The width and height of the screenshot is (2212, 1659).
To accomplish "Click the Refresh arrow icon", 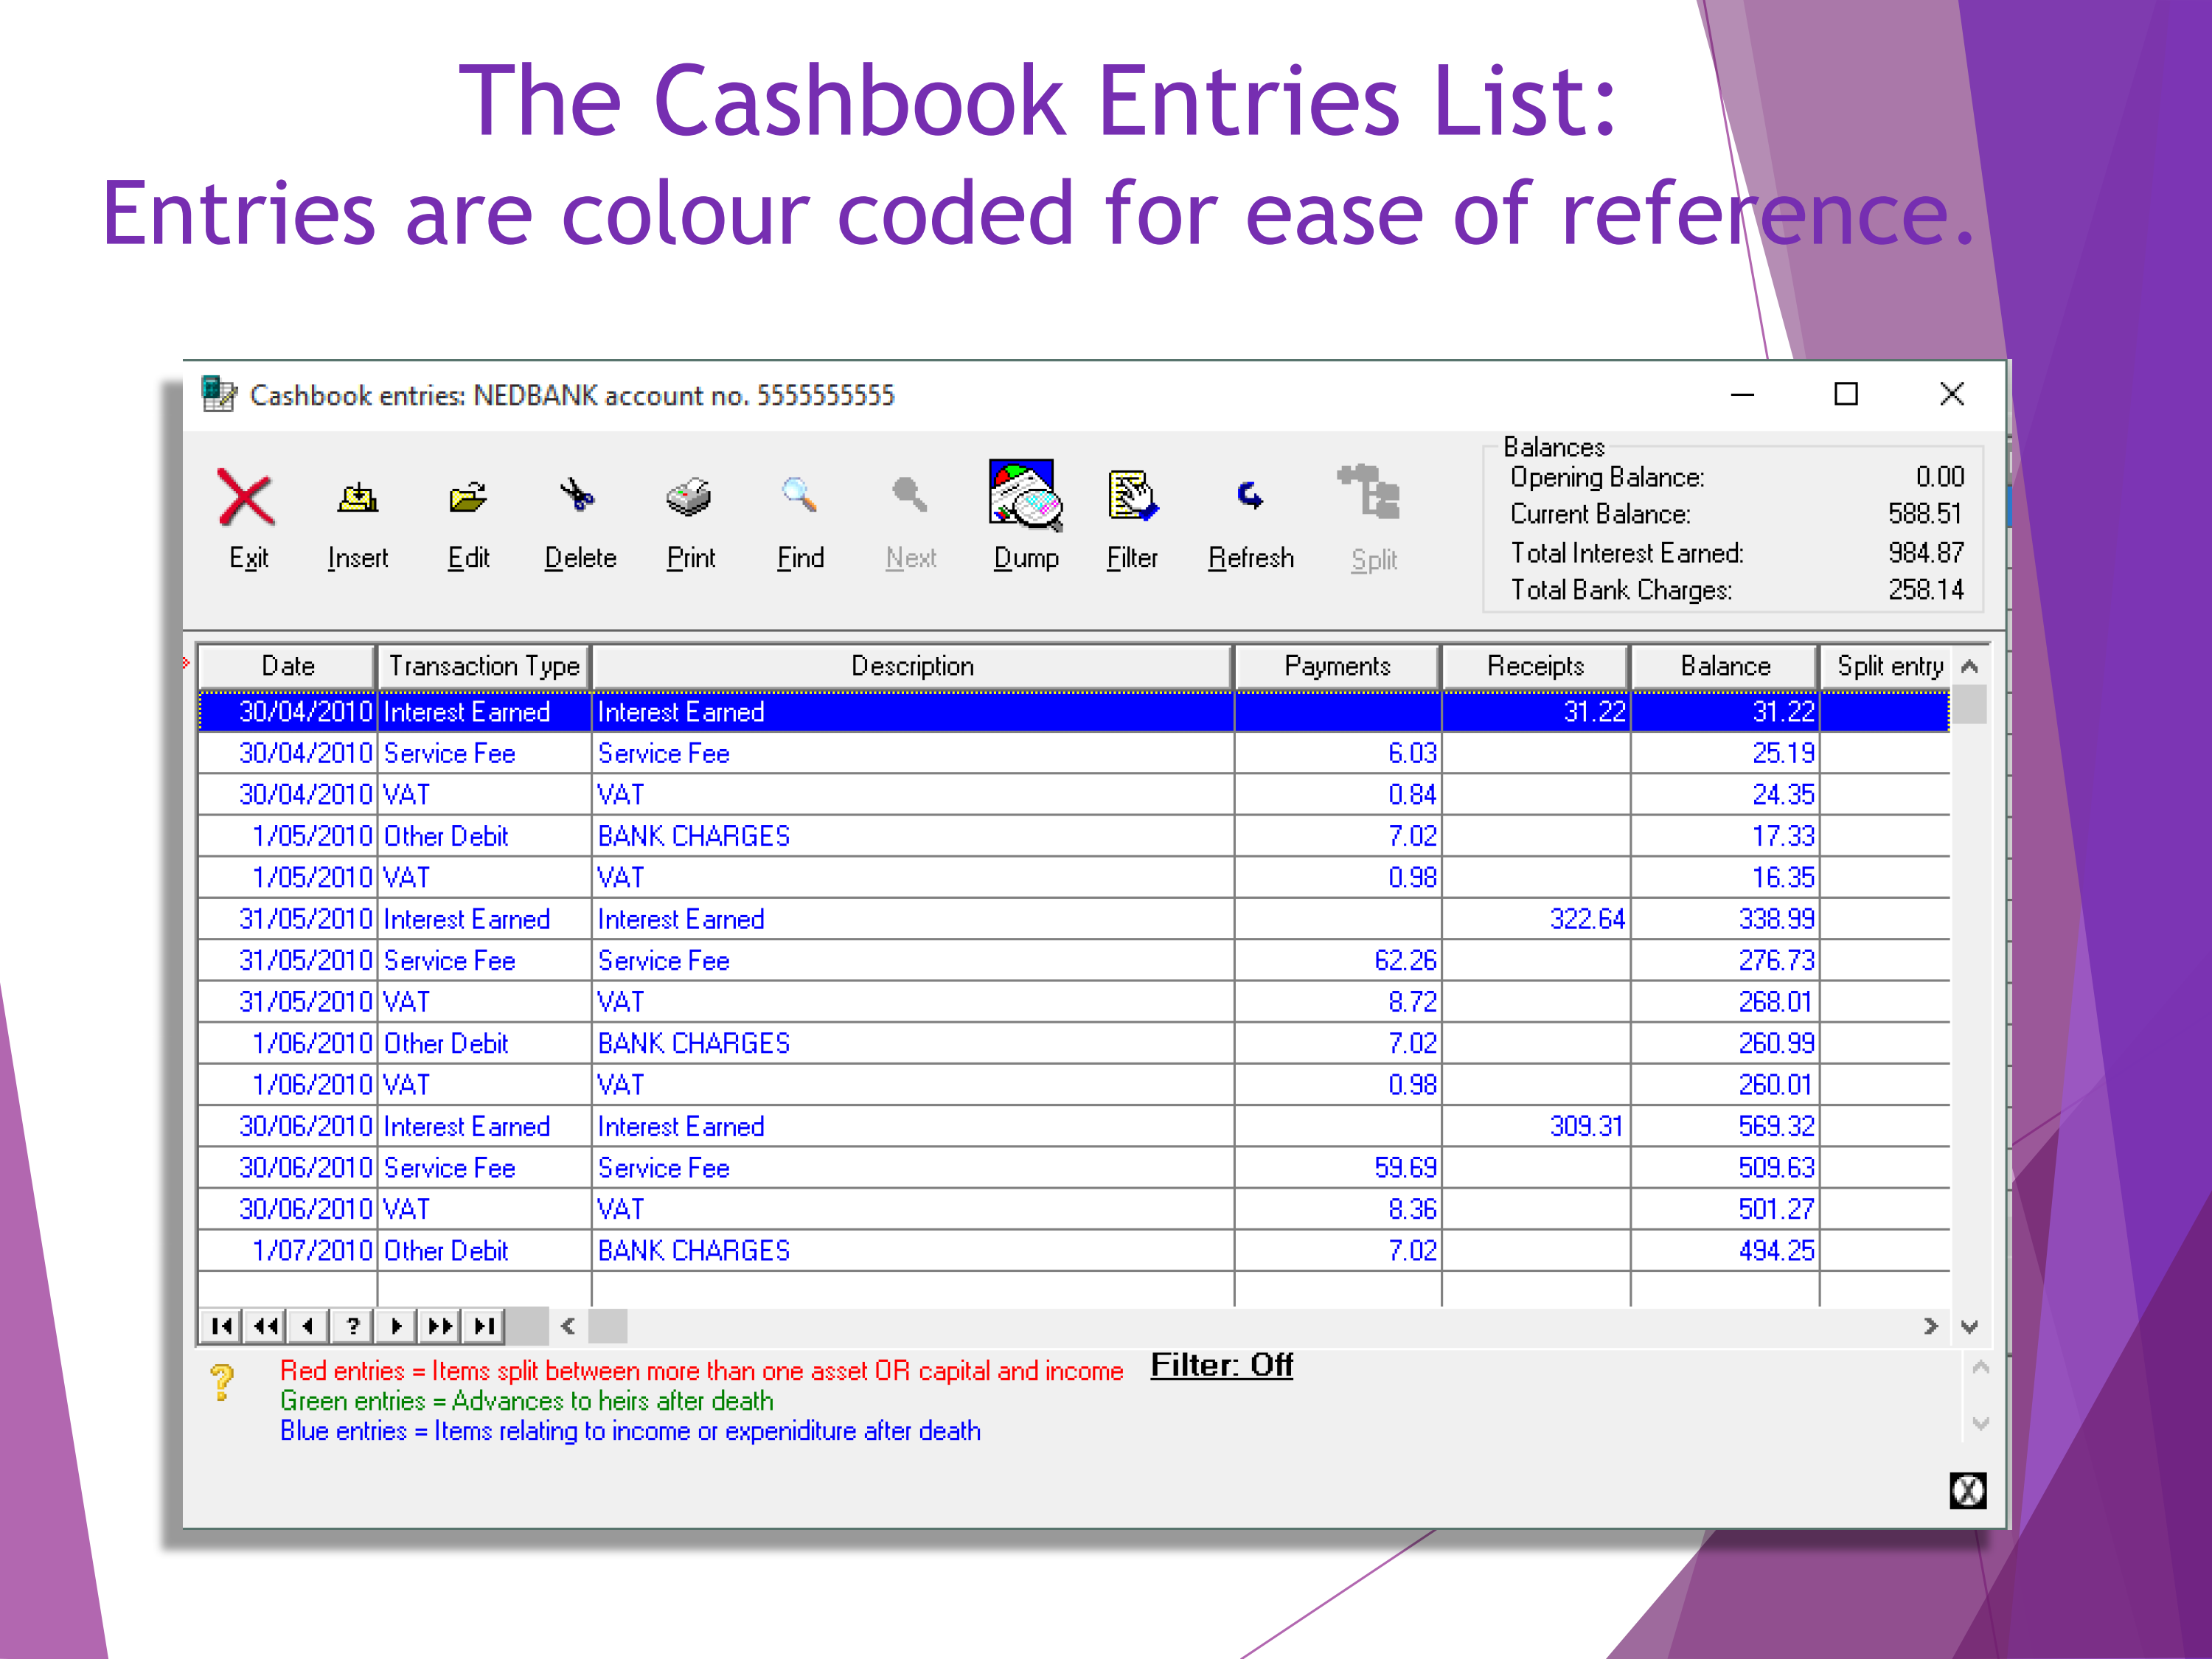I will (x=1250, y=495).
